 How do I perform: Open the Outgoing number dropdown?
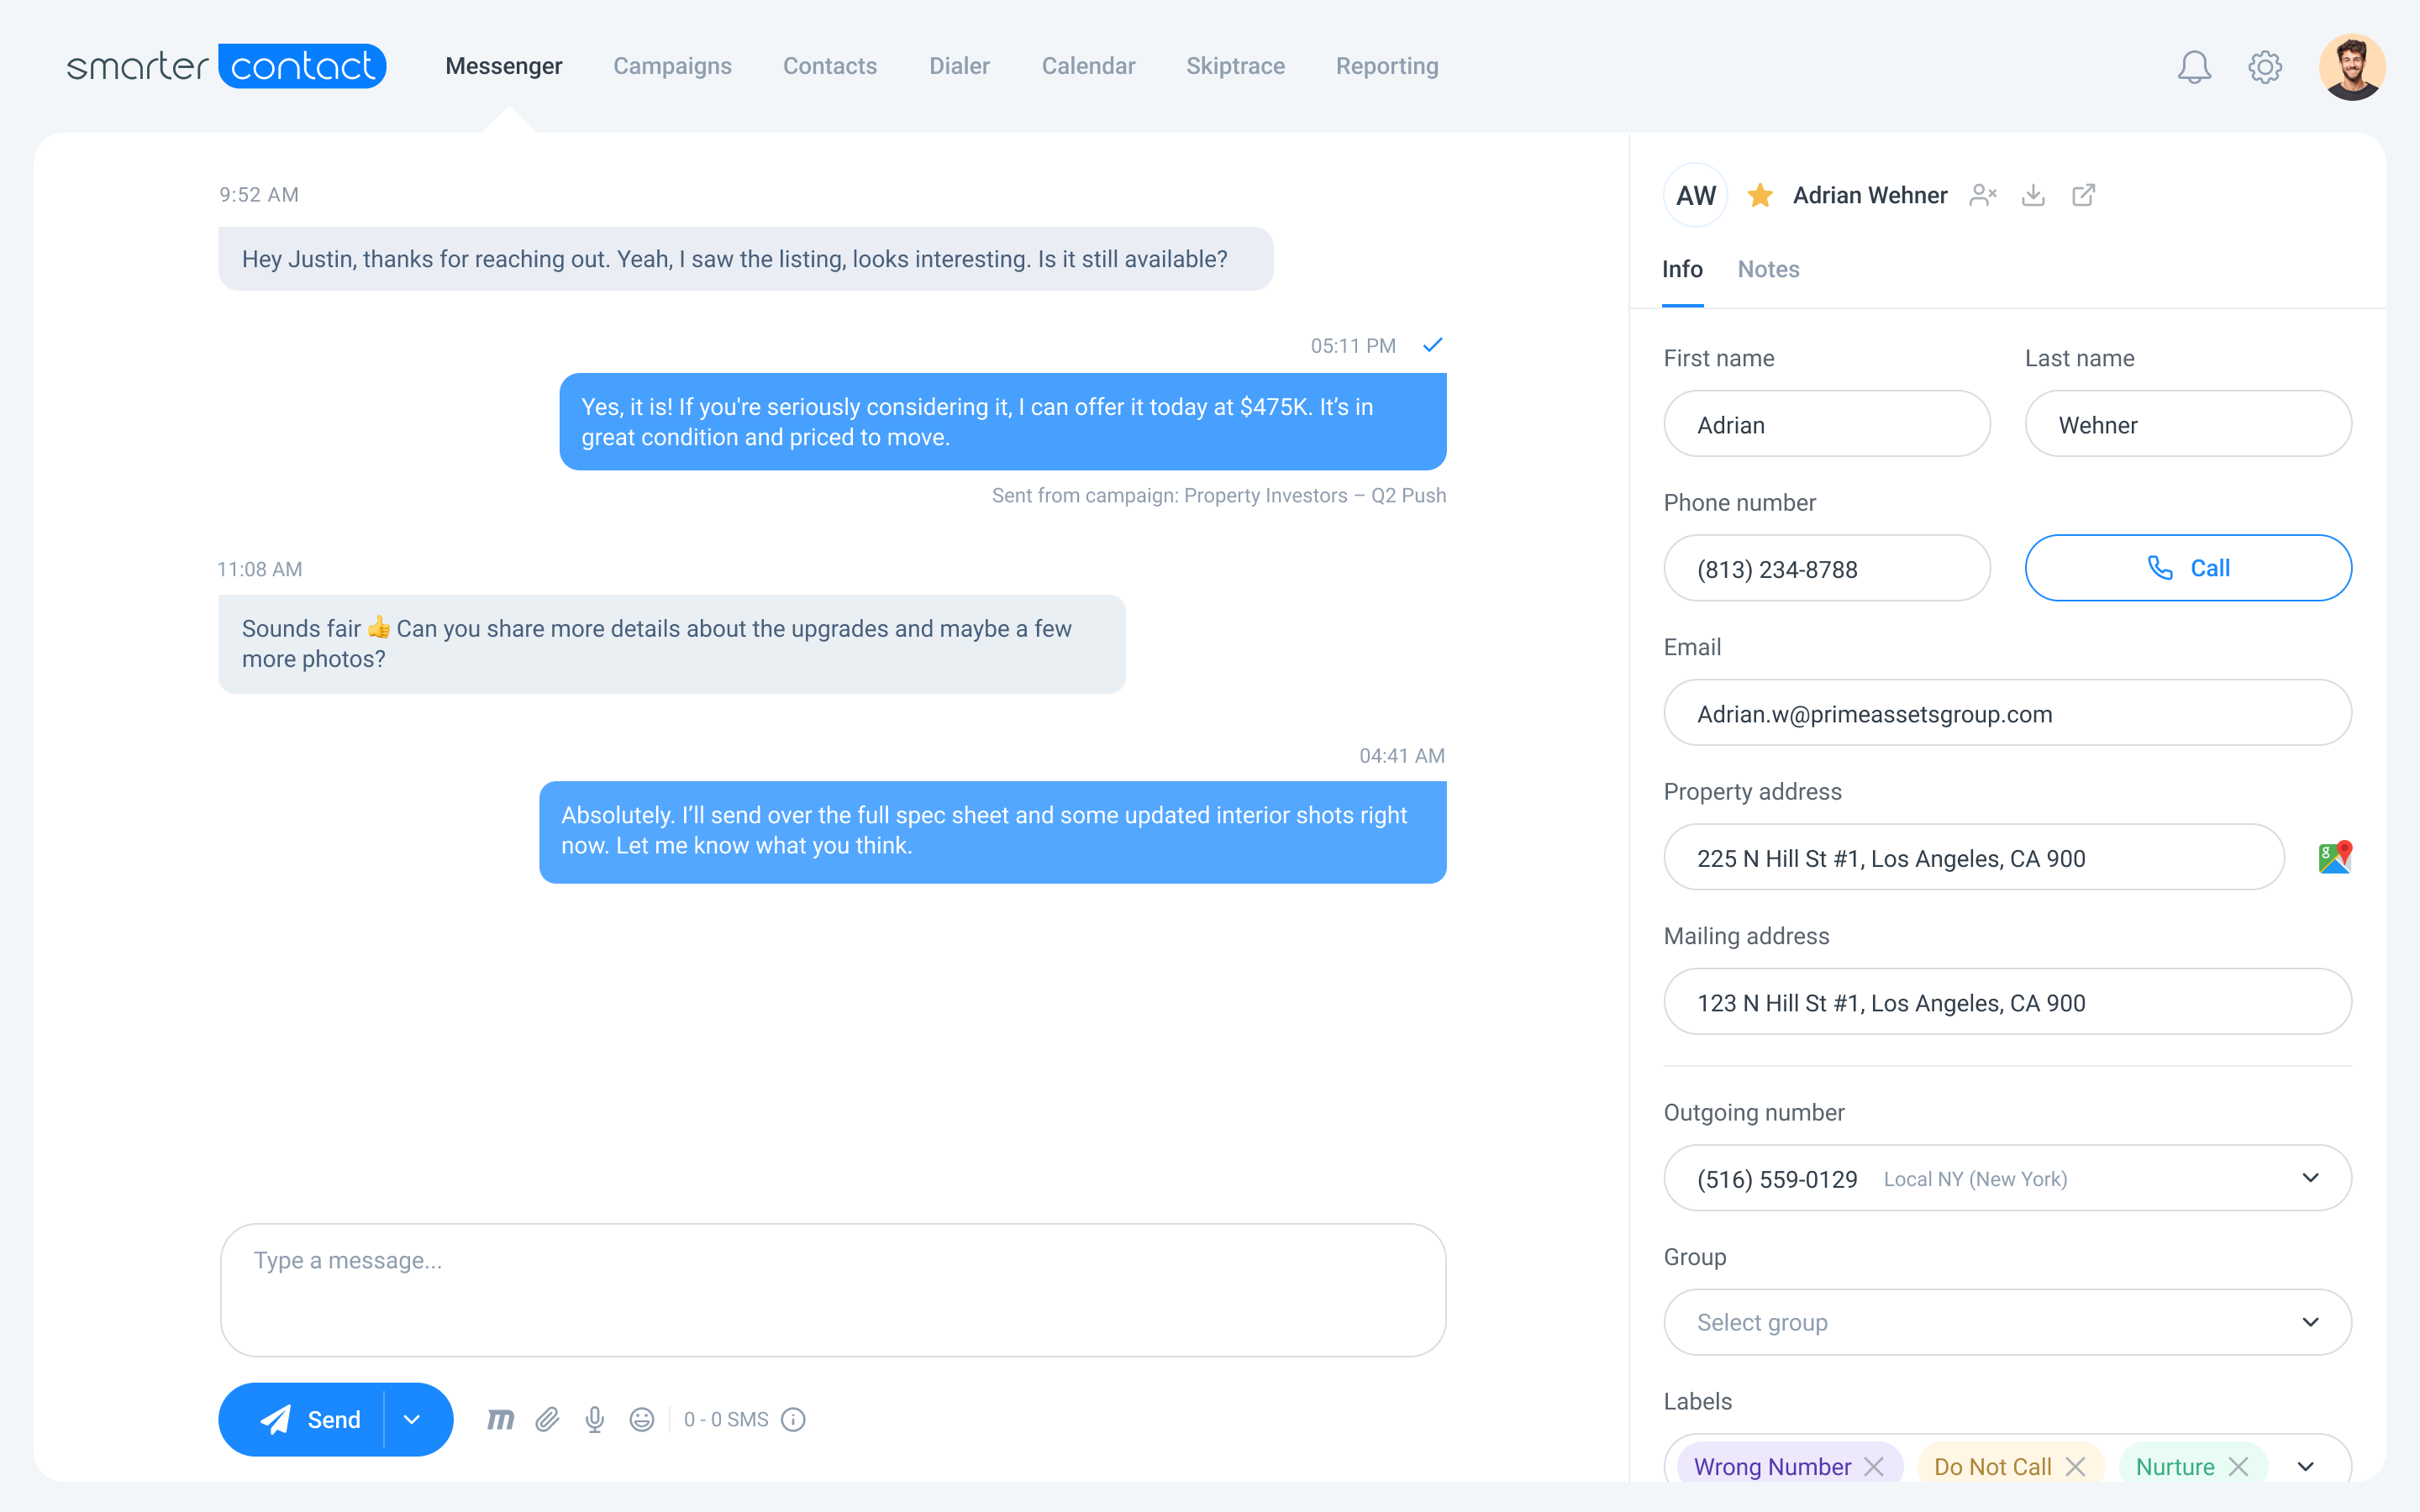pyautogui.click(x=2310, y=1178)
